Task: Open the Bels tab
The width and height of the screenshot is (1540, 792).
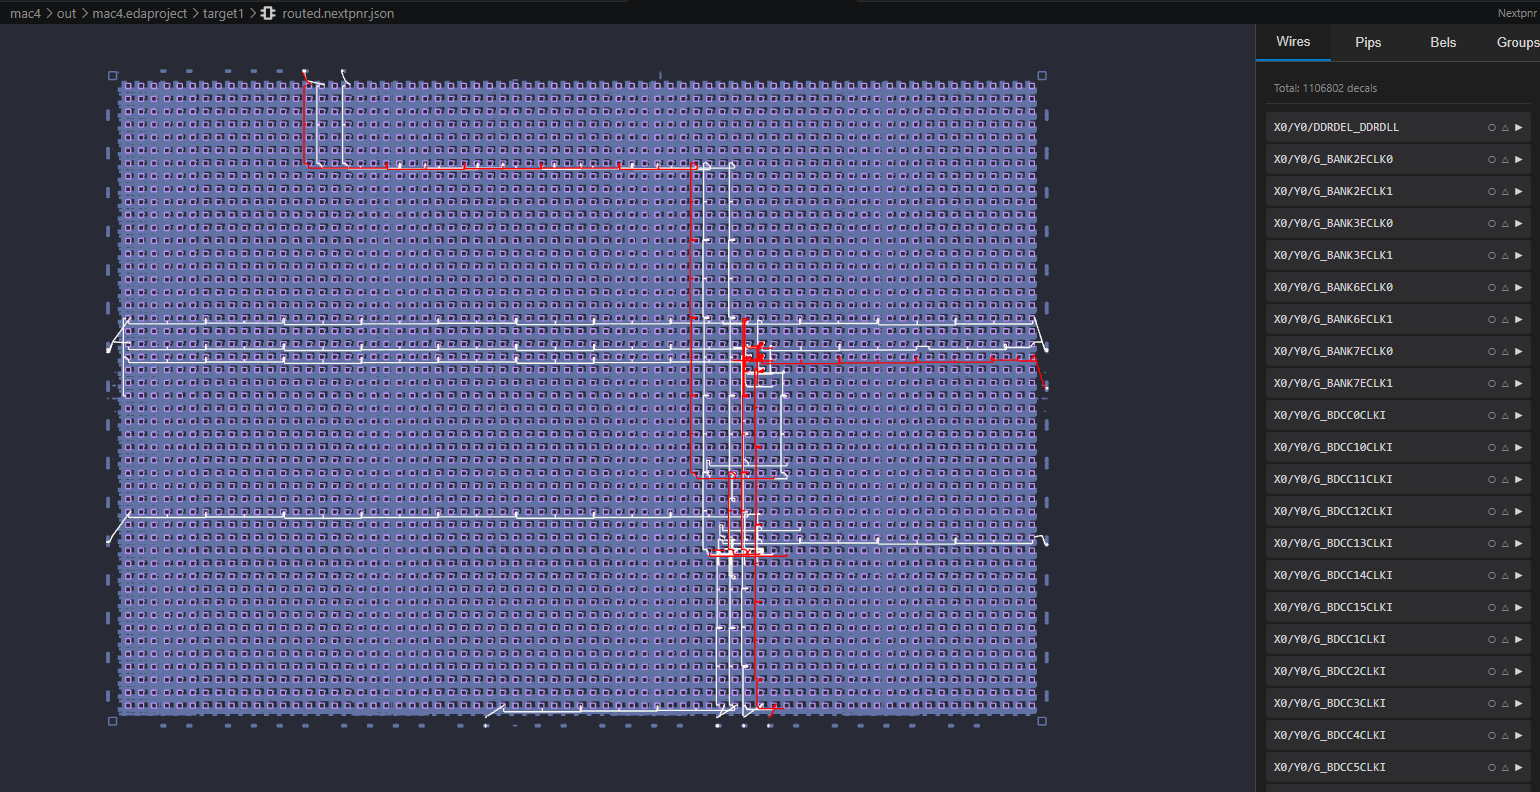Action: pyautogui.click(x=1443, y=42)
